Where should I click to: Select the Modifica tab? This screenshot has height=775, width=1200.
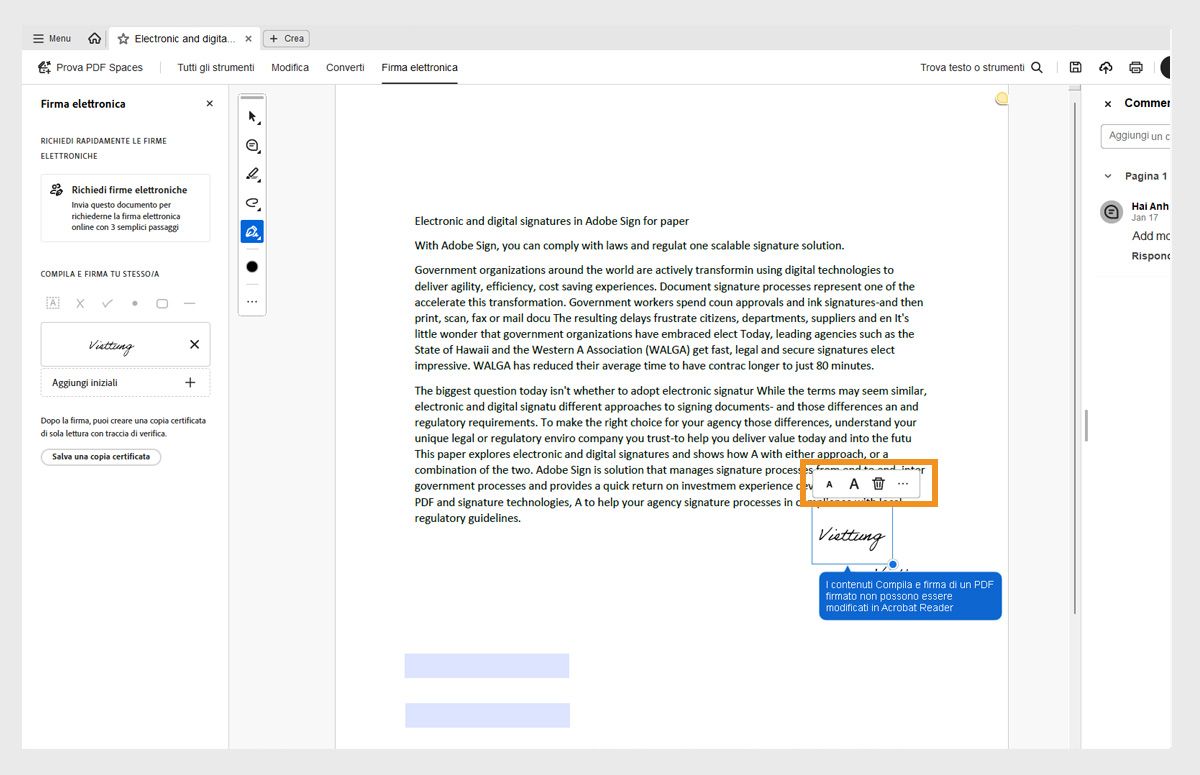[290, 67]
